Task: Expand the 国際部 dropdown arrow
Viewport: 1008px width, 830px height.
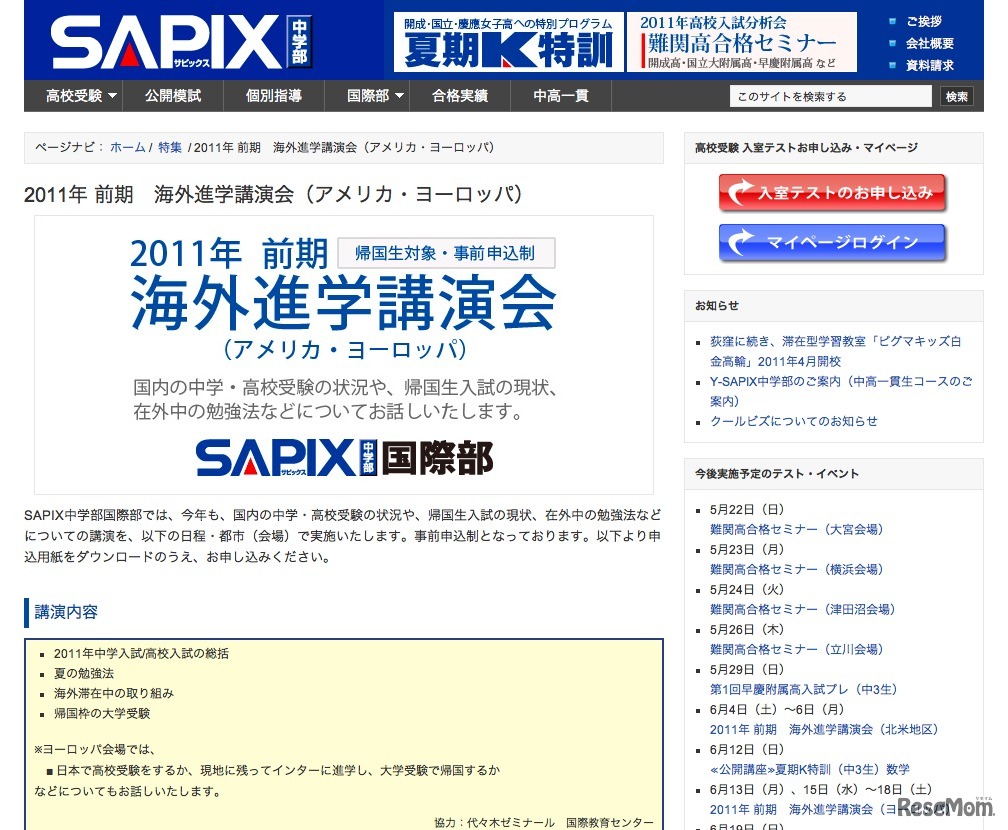Action: click(x=399, y=96)
